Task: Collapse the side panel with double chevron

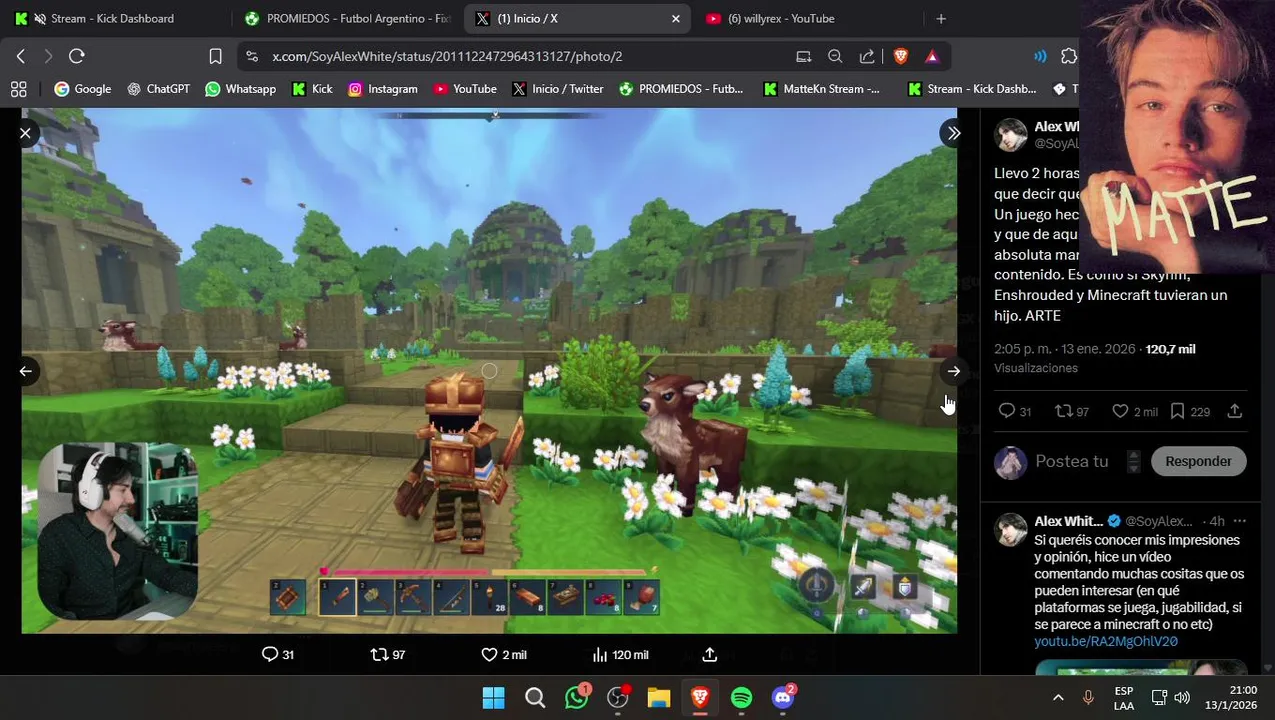Action: click(x=953, y=133)
